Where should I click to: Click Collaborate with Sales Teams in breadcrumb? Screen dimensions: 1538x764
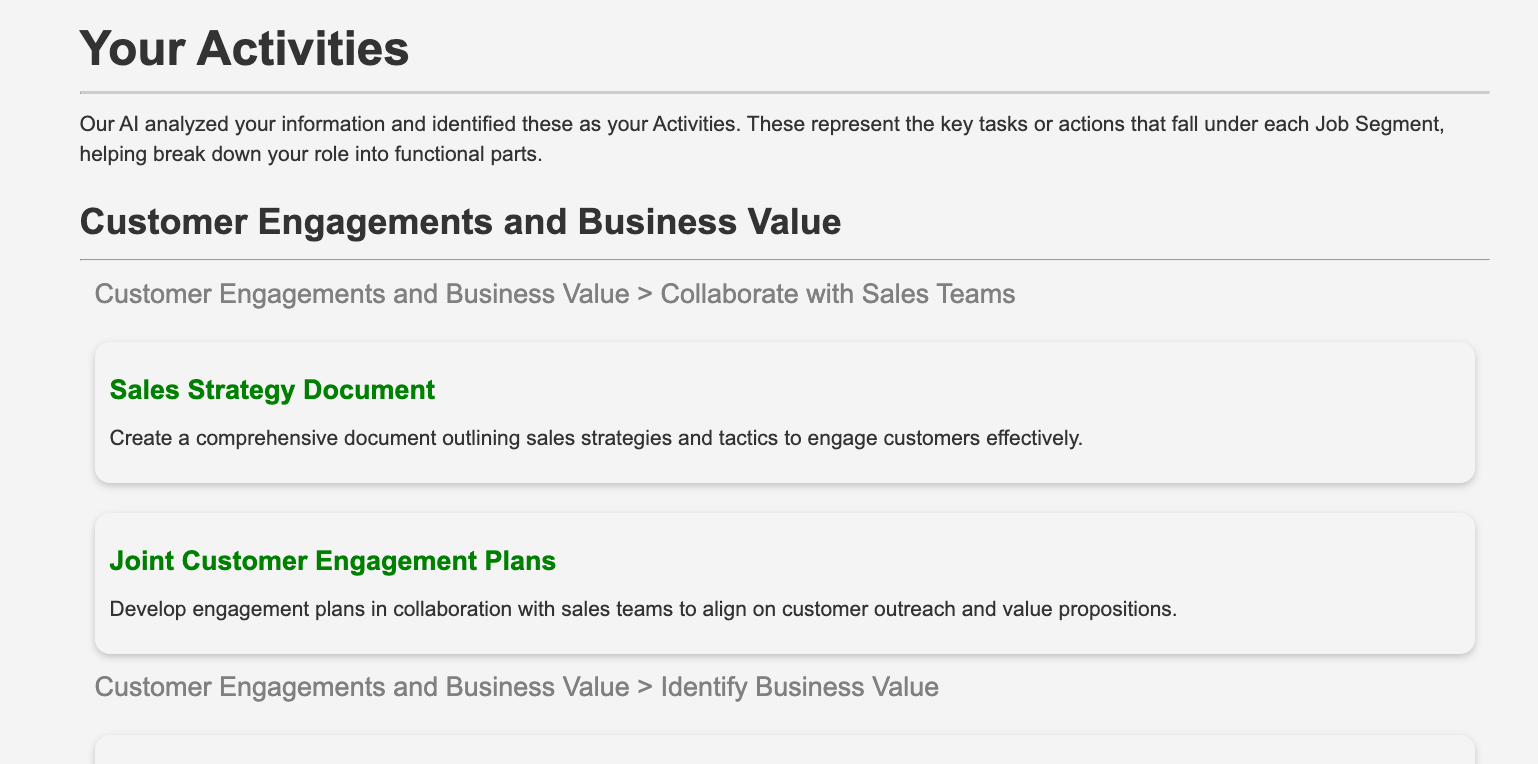(837, 294)
